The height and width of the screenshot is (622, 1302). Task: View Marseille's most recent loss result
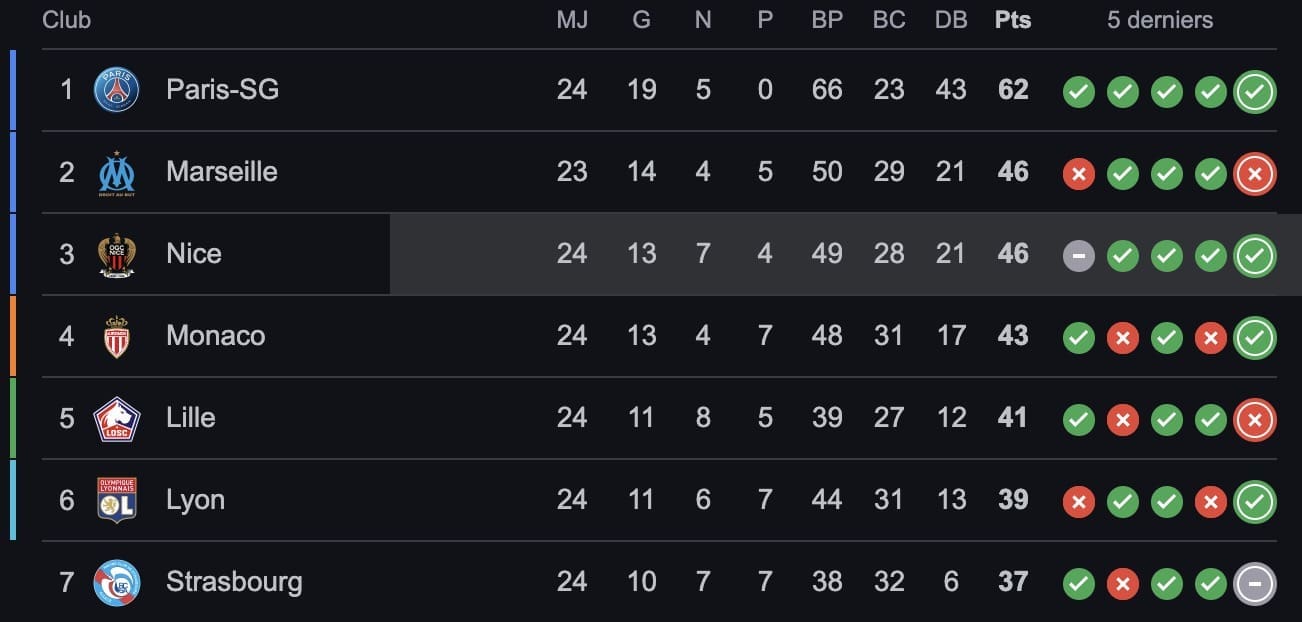pyautogui.click(x=1255, y=174)
